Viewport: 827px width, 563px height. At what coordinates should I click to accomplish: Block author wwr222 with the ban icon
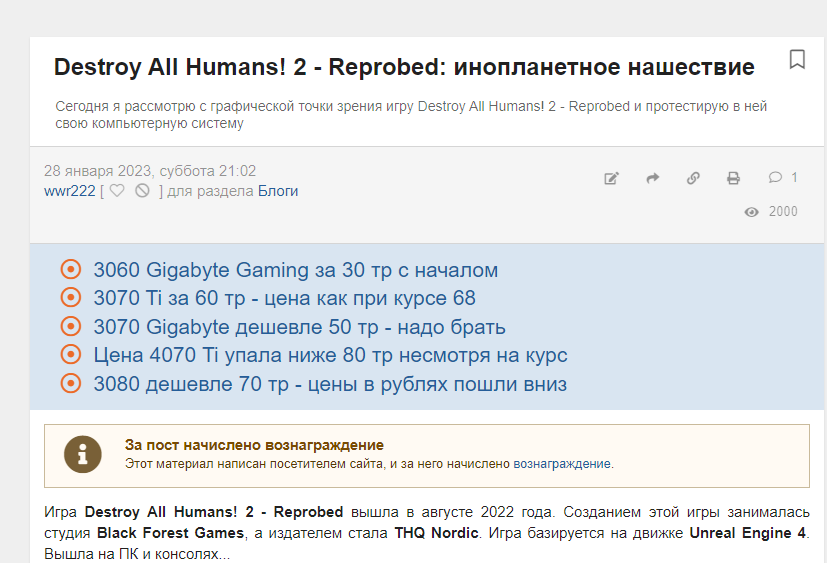click(142, 190)
